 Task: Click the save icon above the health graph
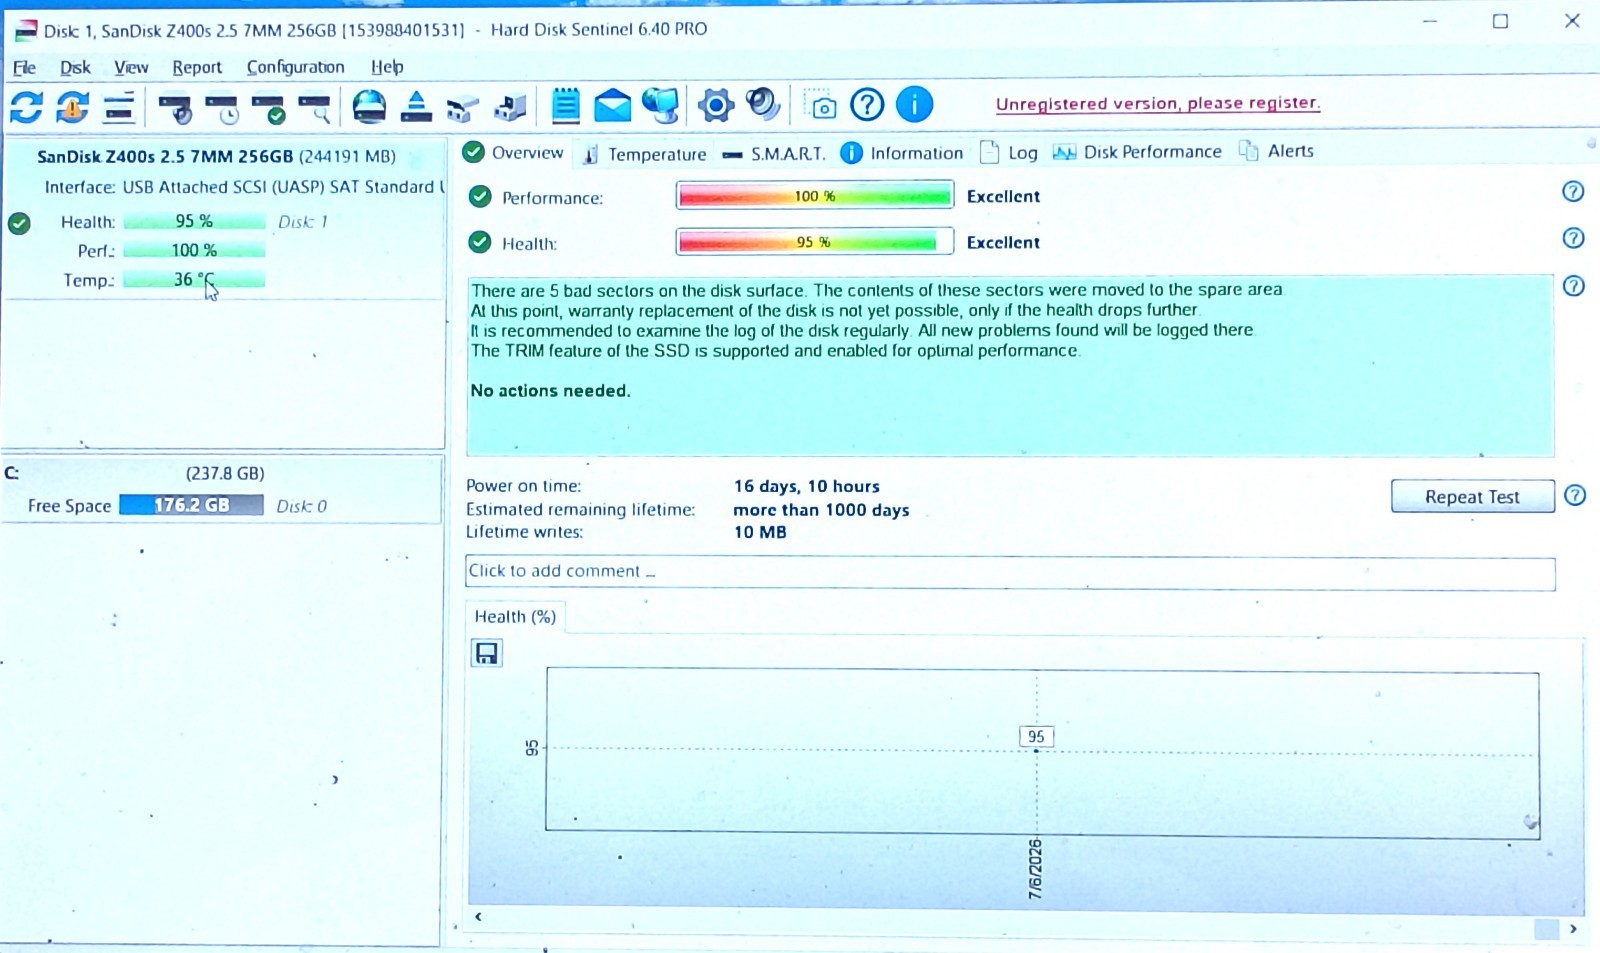coord(487,653)
